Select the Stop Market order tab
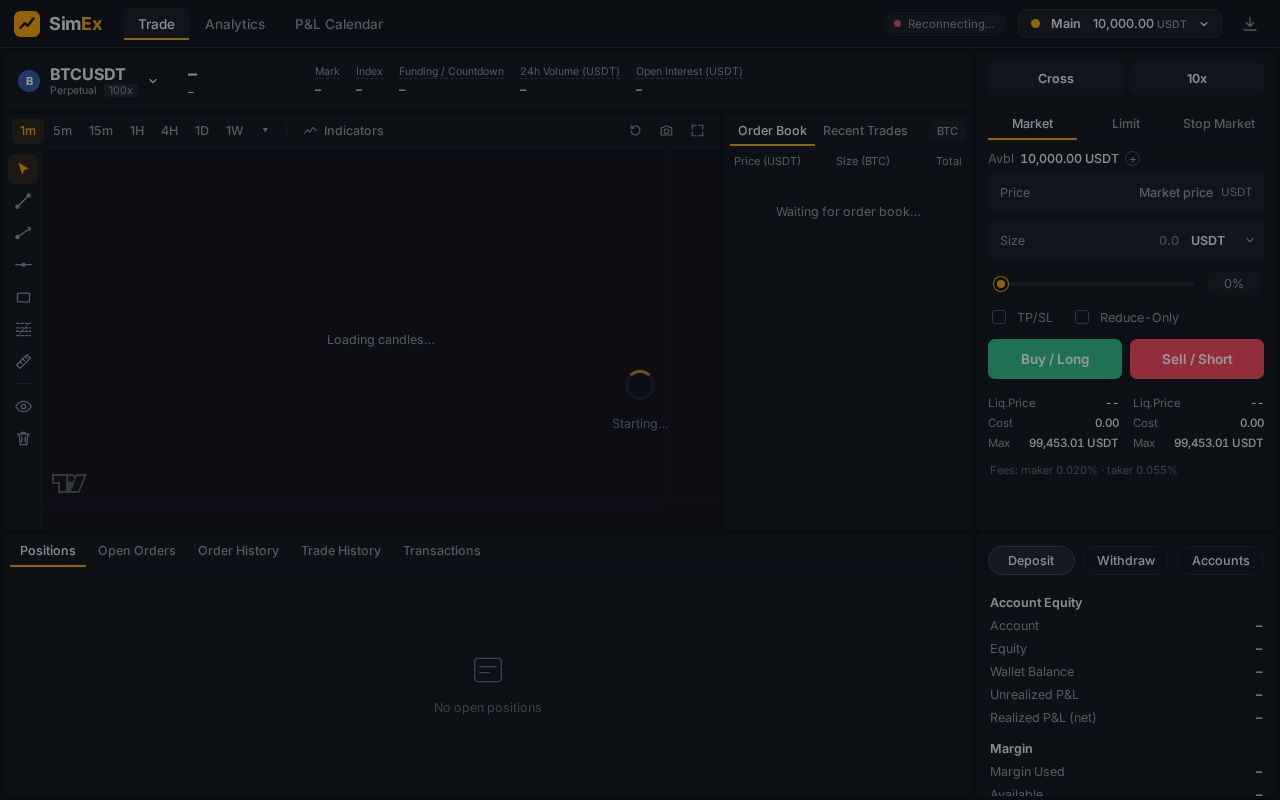 [x=1219, y=124]
